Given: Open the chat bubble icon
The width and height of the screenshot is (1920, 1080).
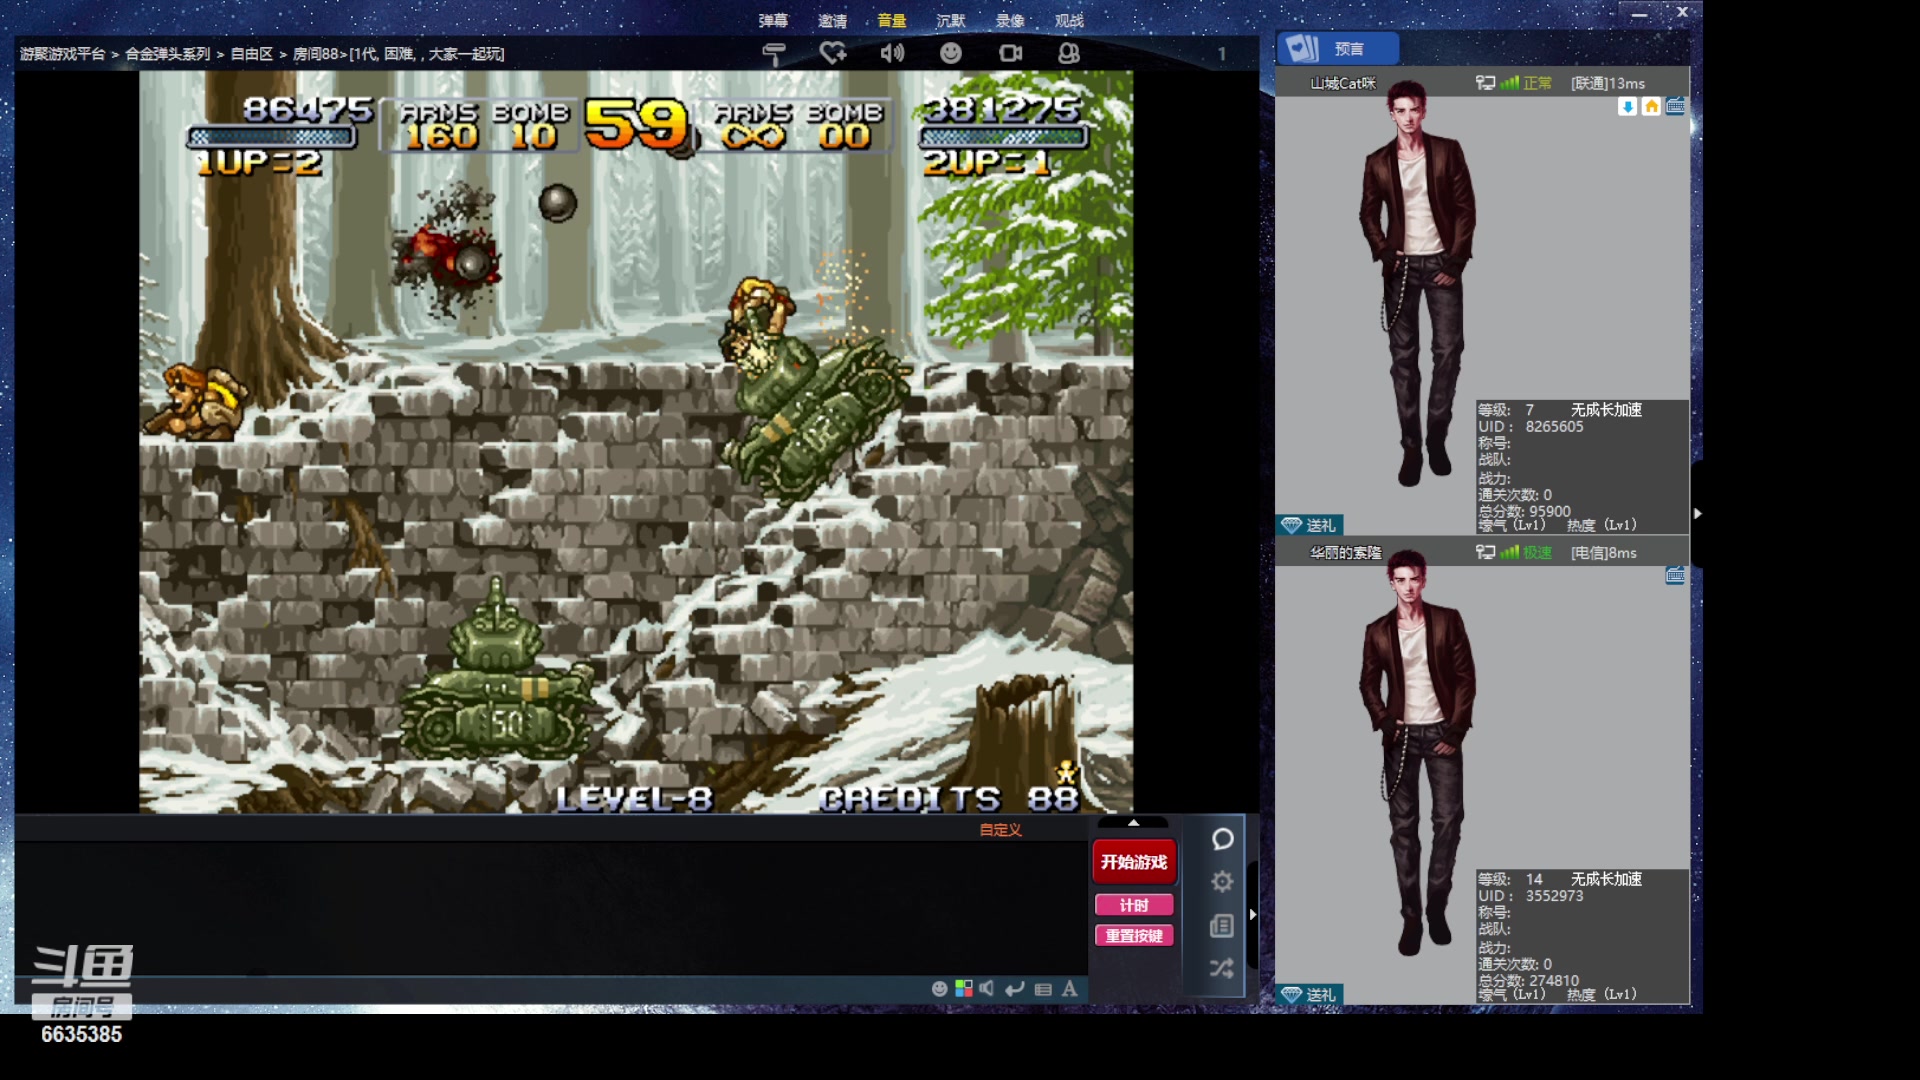Looking at the screenshot, I should click(x=1222, y=839).
